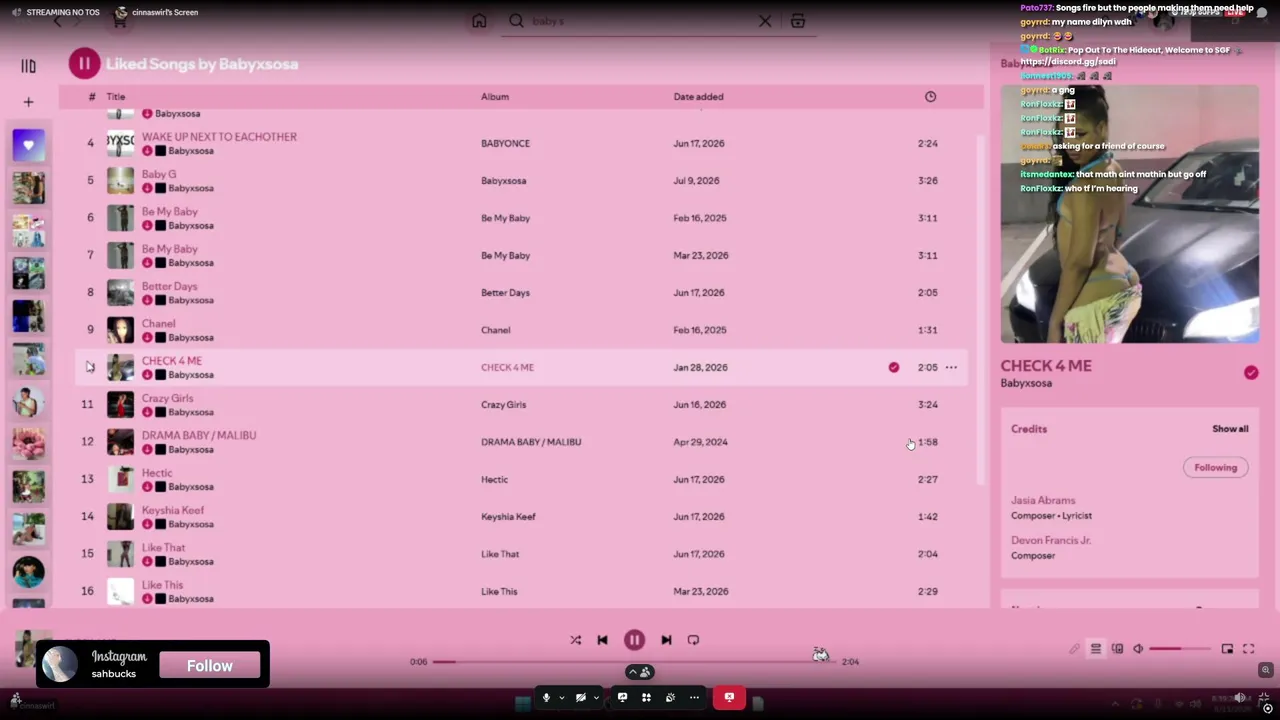Click the duration clock column header

pyautogui.click(x=930, y=97)
